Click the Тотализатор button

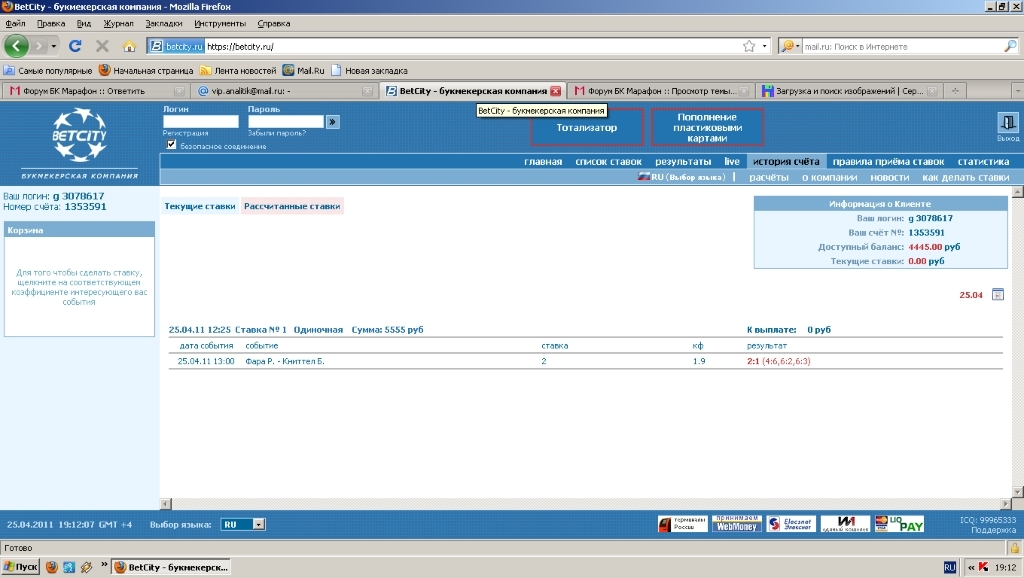(587, 128)
